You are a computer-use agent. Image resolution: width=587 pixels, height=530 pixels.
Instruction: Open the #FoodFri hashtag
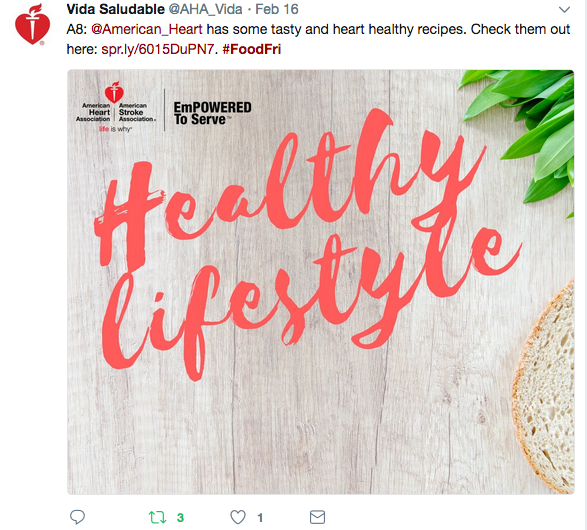click(252, 49)
